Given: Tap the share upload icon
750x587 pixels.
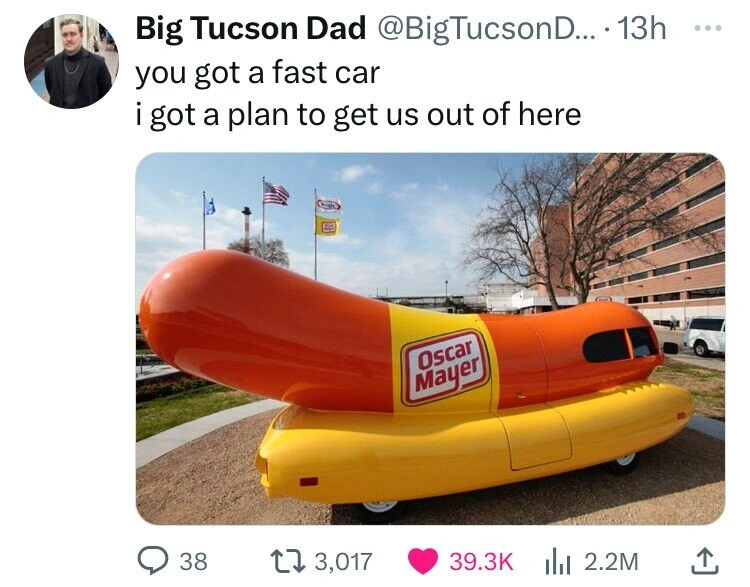Looking at the screenshot, I should (x=706, y=561).
